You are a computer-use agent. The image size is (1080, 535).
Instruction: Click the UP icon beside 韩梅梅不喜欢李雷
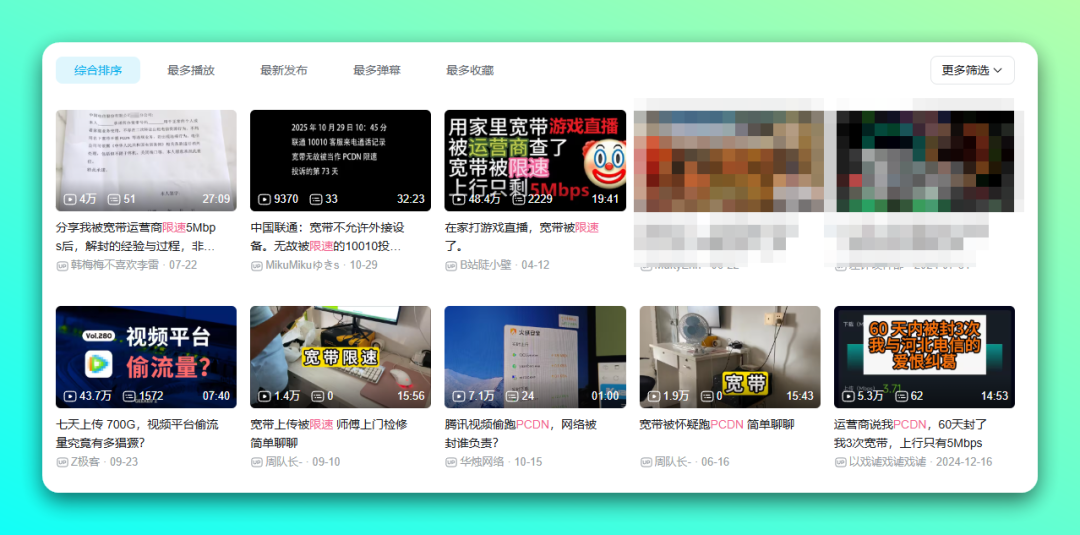tap(62, 265)
